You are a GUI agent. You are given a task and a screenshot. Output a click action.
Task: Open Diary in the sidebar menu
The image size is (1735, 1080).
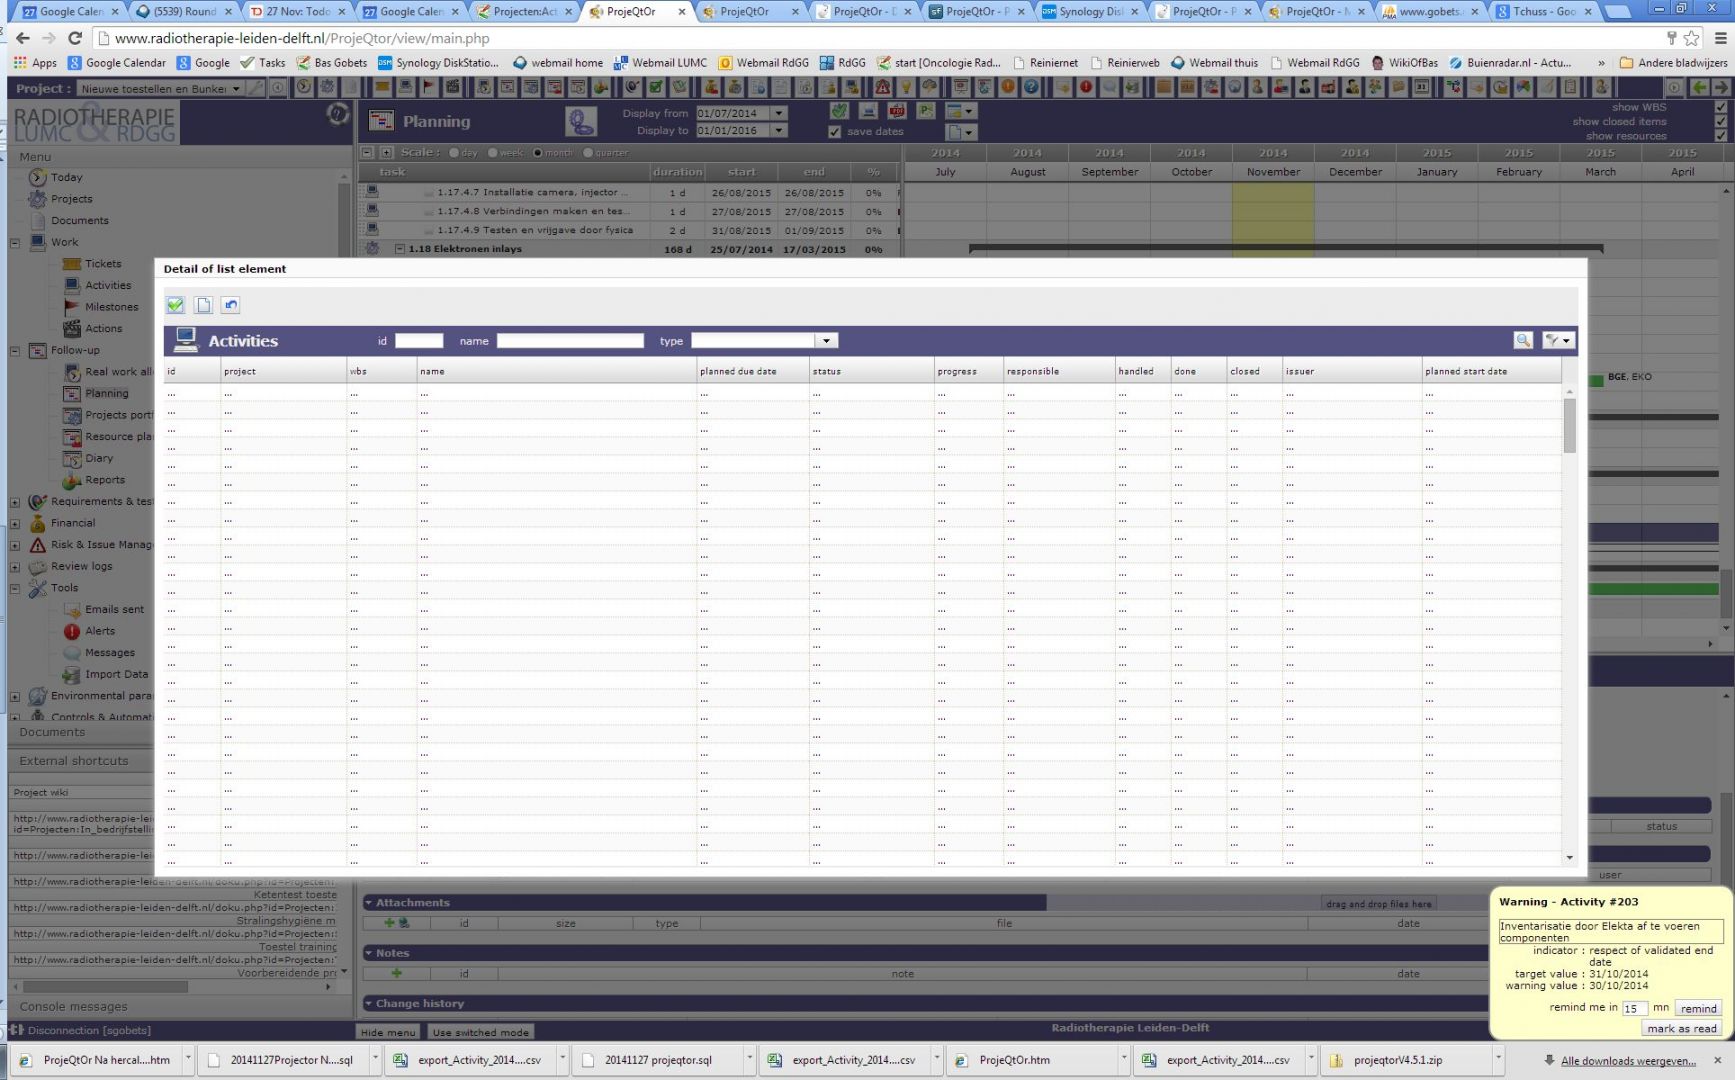(99, 458)
